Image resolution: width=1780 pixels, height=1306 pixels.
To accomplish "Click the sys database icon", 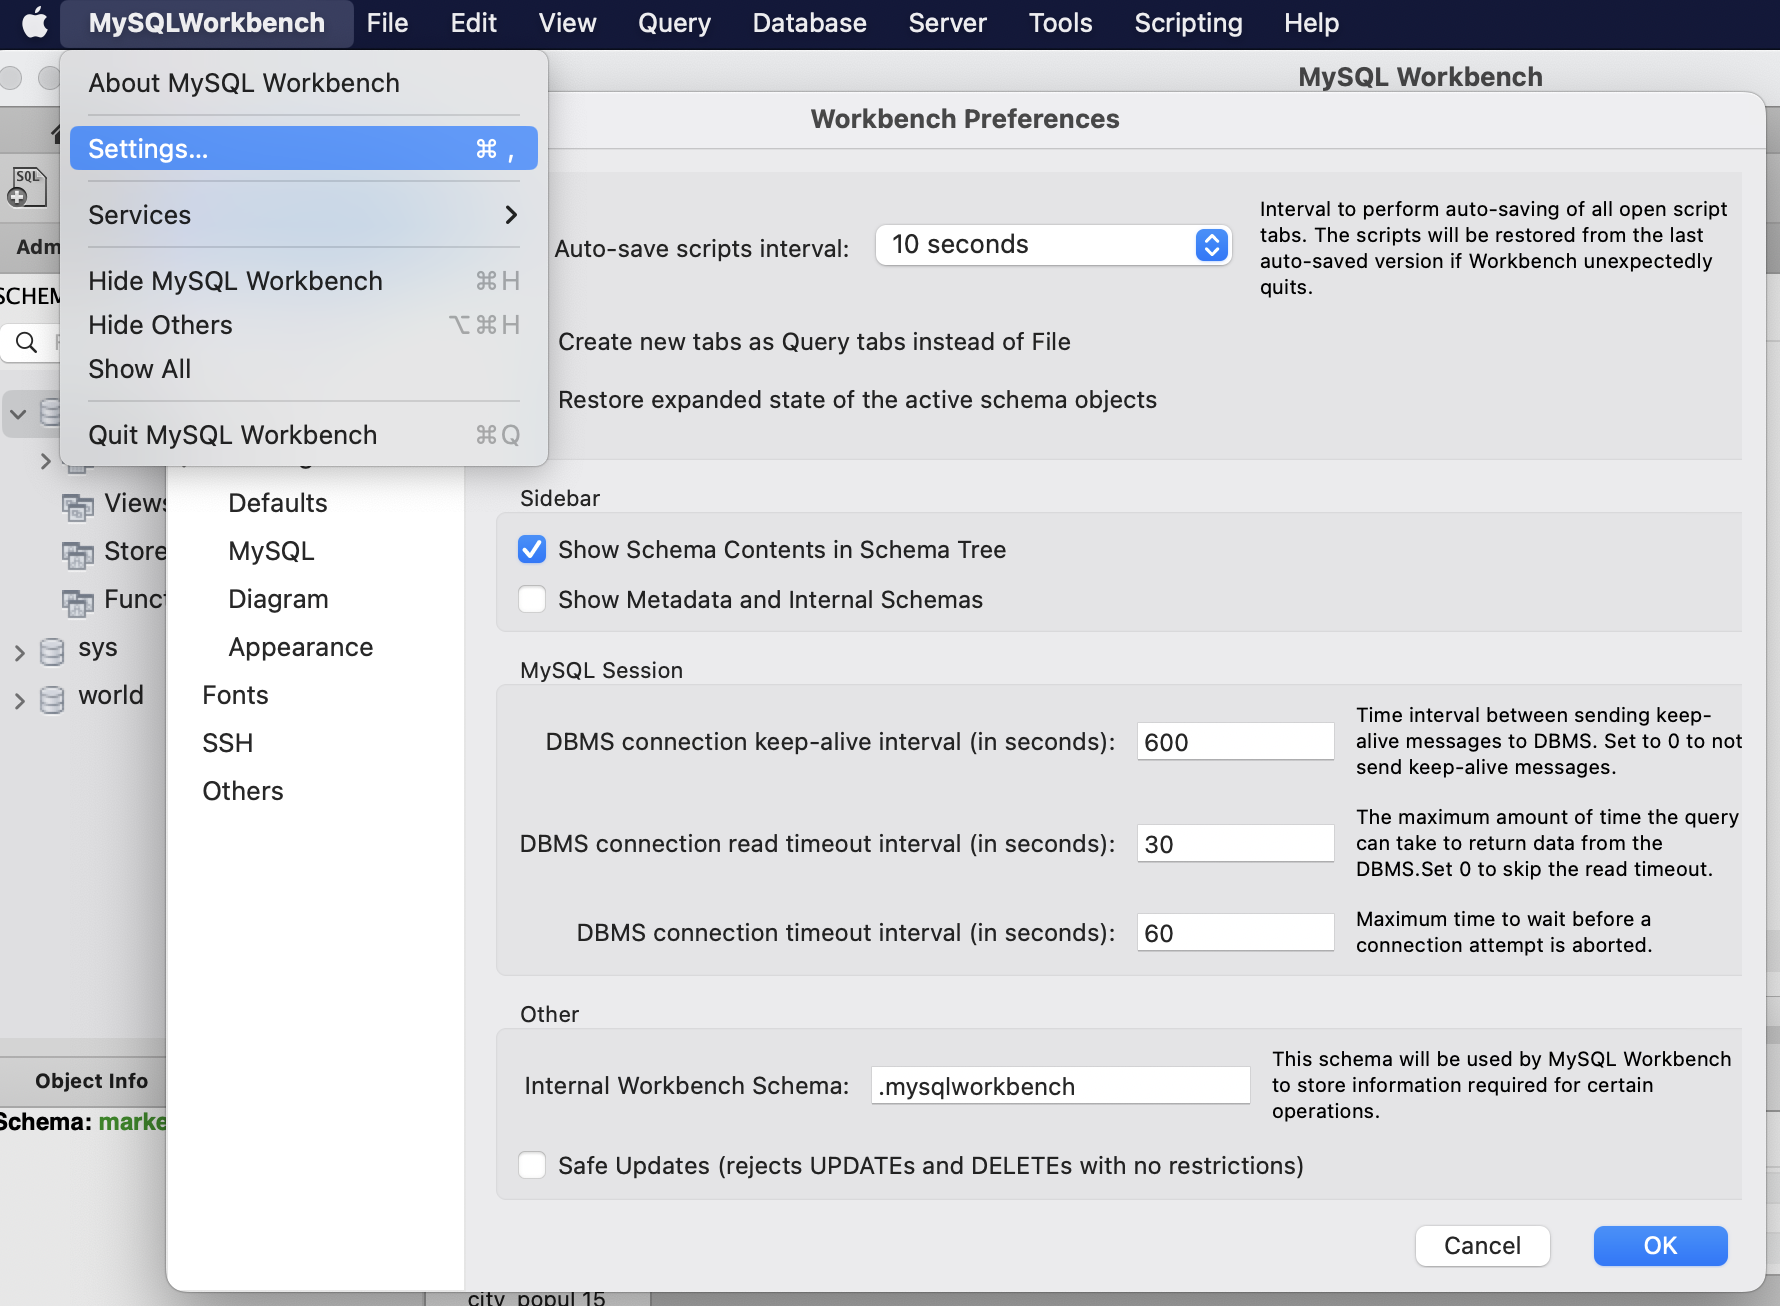I will tap(52, 651).
